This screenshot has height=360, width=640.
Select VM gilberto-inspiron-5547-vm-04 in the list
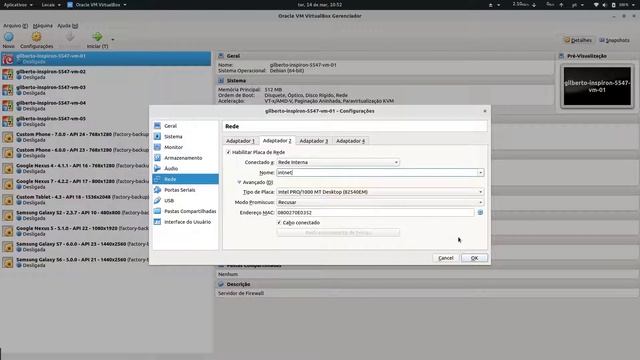(106, 106)
